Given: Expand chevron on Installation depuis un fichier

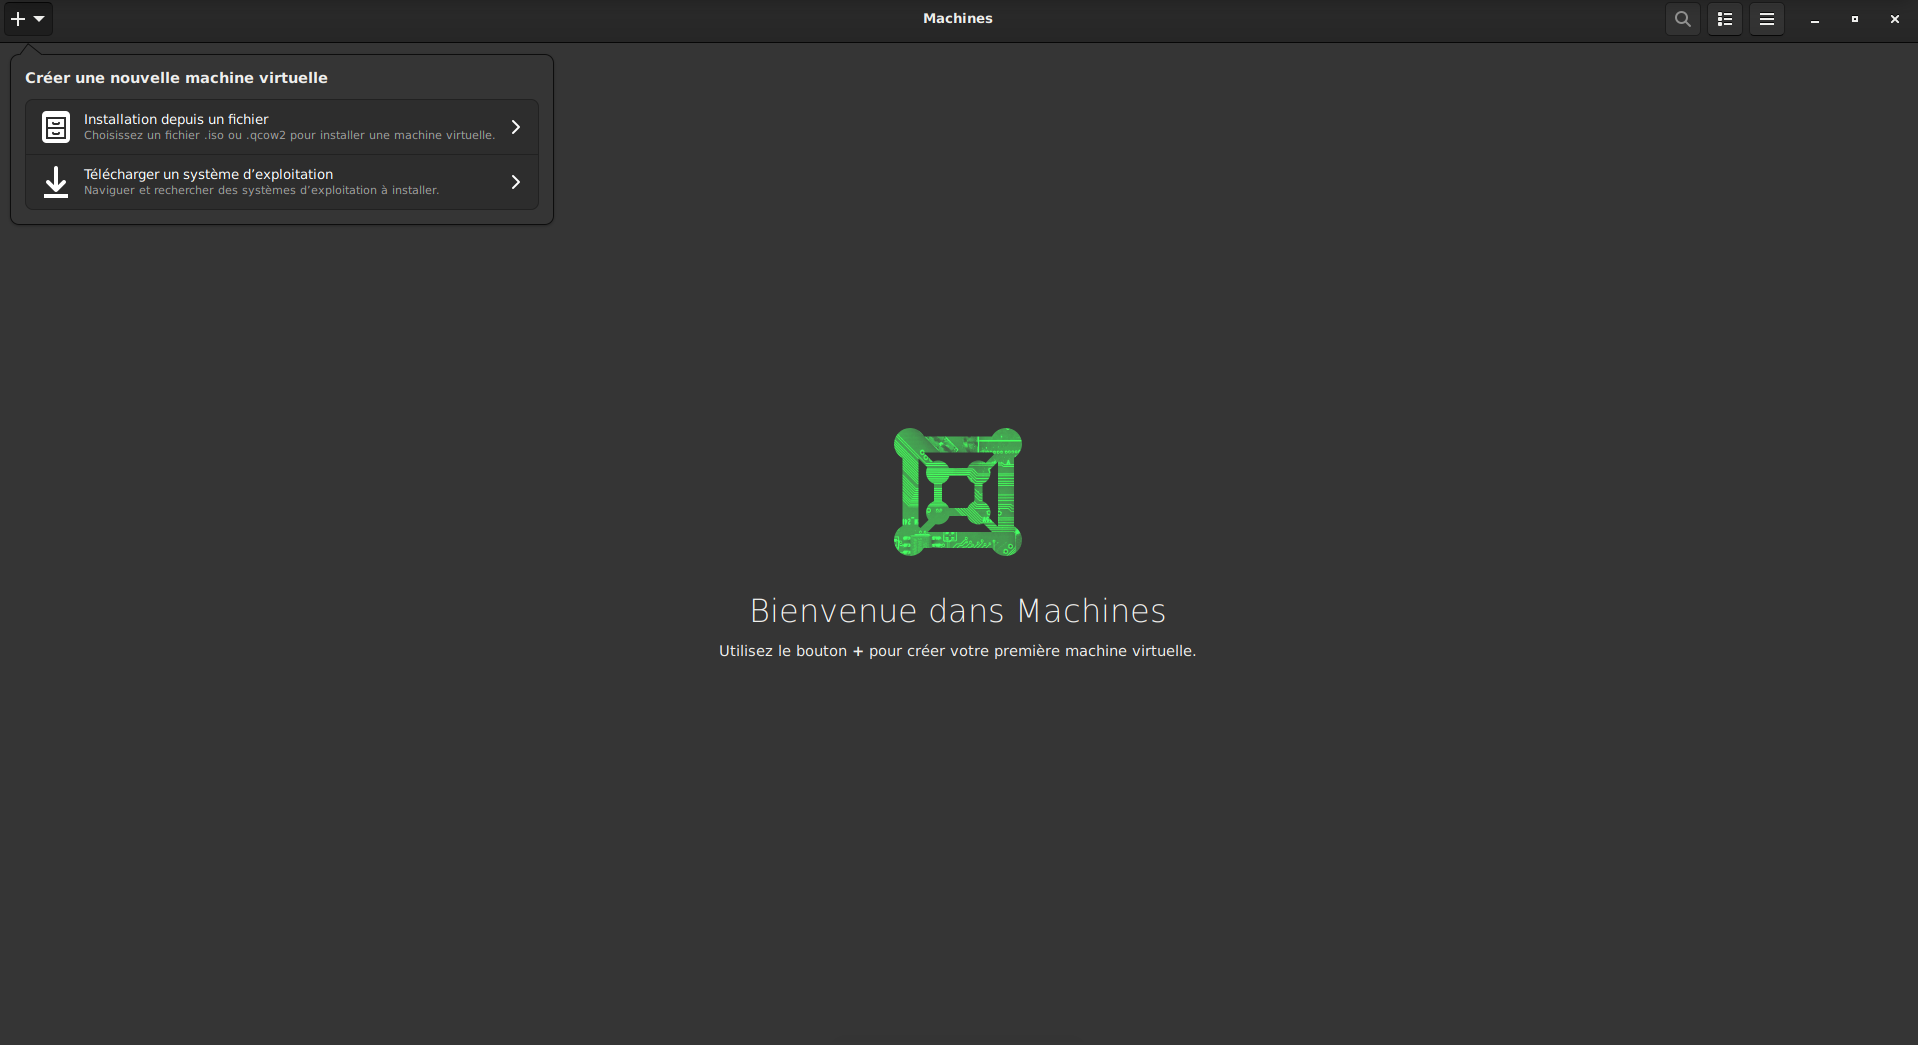Looking at the screenshot, I should click(516, 127).
